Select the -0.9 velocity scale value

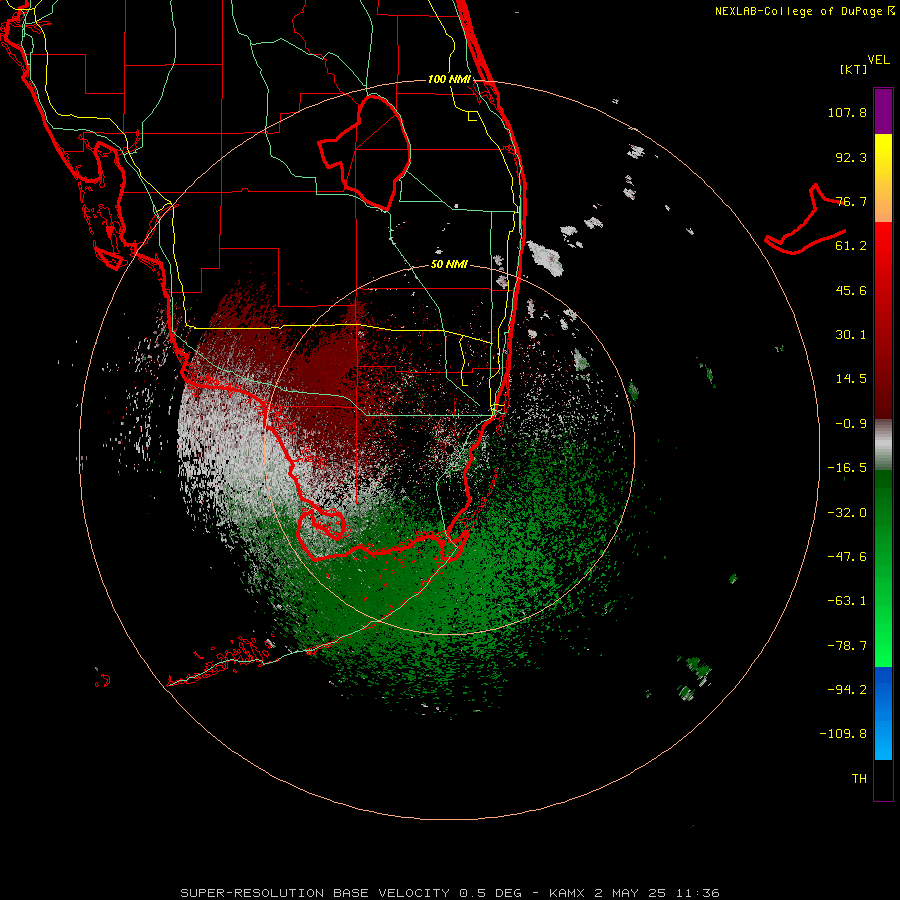(x=851, y=424)
